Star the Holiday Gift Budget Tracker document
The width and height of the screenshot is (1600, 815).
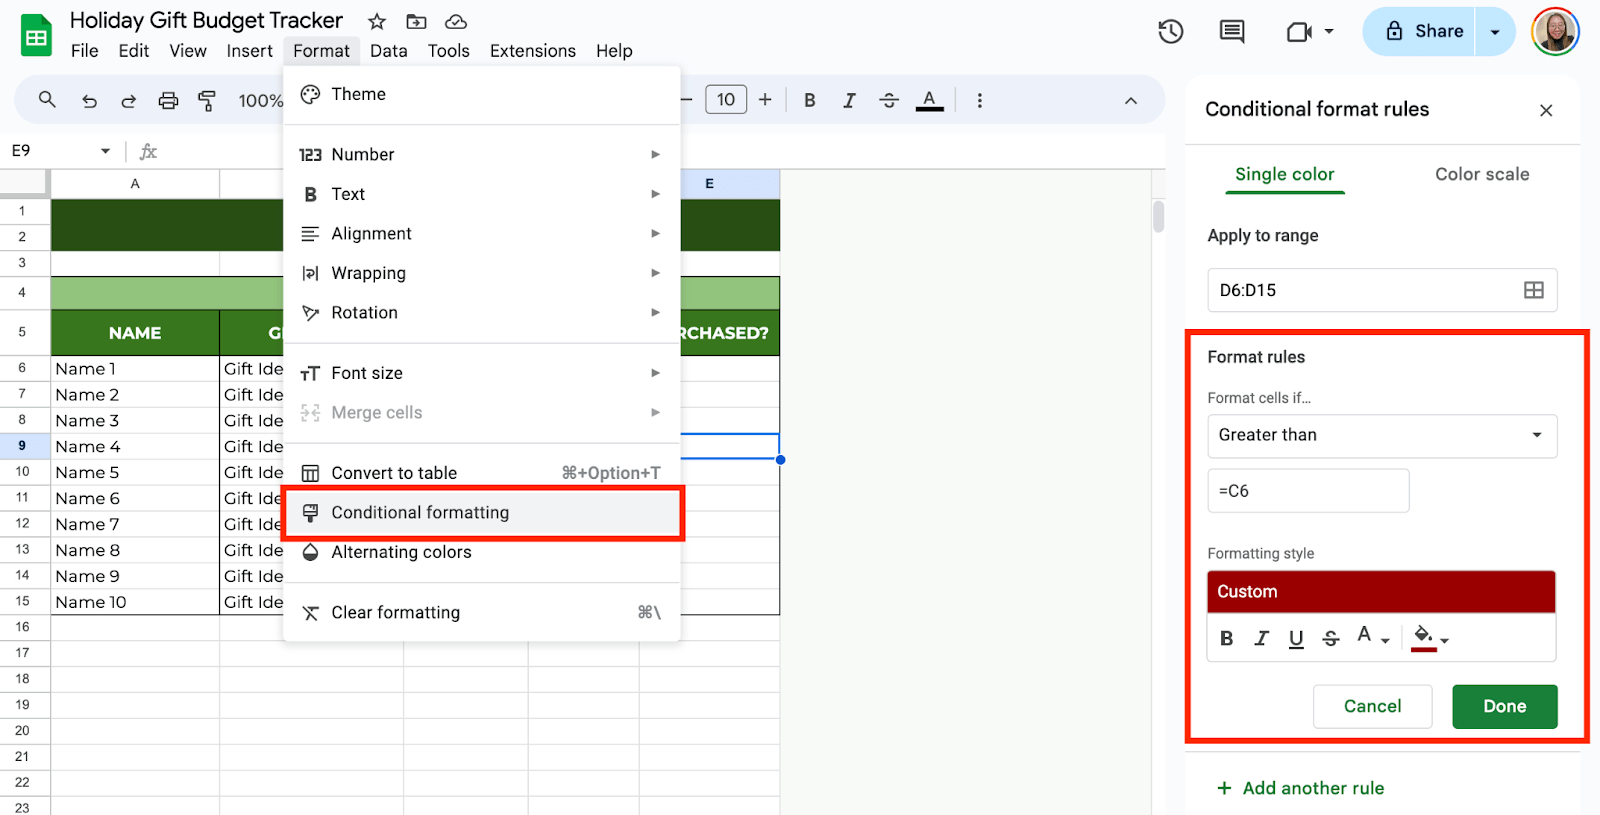[377, 21]
